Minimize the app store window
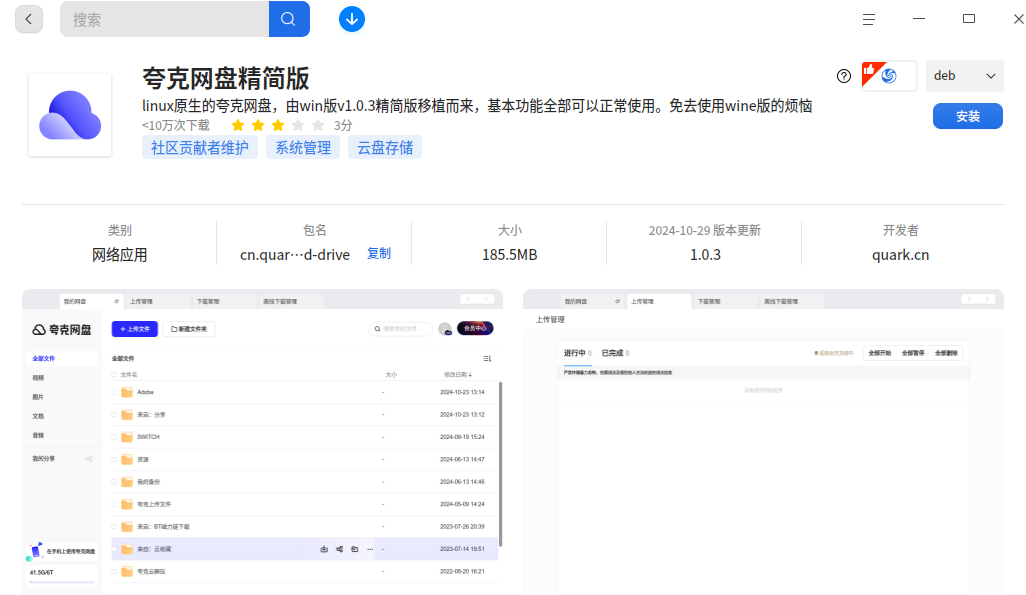 (x=919, y=19)
